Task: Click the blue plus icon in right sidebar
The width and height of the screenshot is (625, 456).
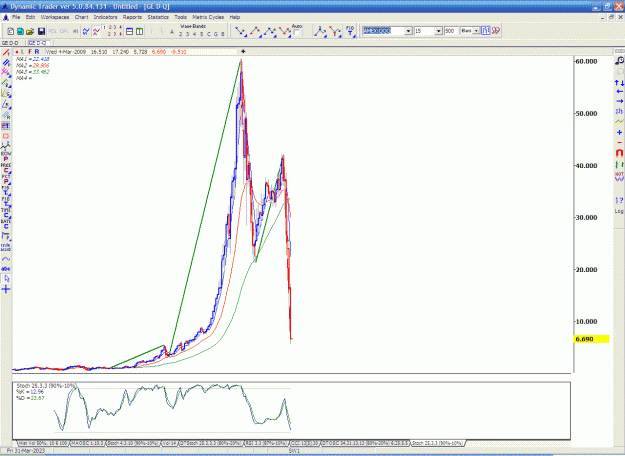Action: point(619,132)
